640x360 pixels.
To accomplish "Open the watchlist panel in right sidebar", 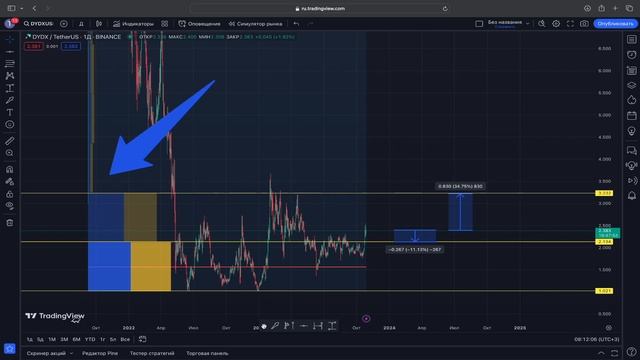I will pyautogui.click(x=631, y=39).
